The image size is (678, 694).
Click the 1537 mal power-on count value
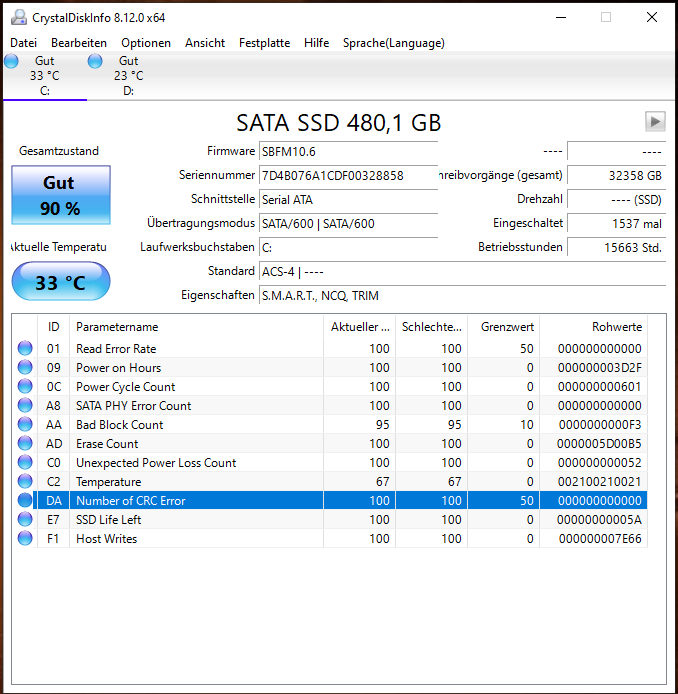point(616,224)
